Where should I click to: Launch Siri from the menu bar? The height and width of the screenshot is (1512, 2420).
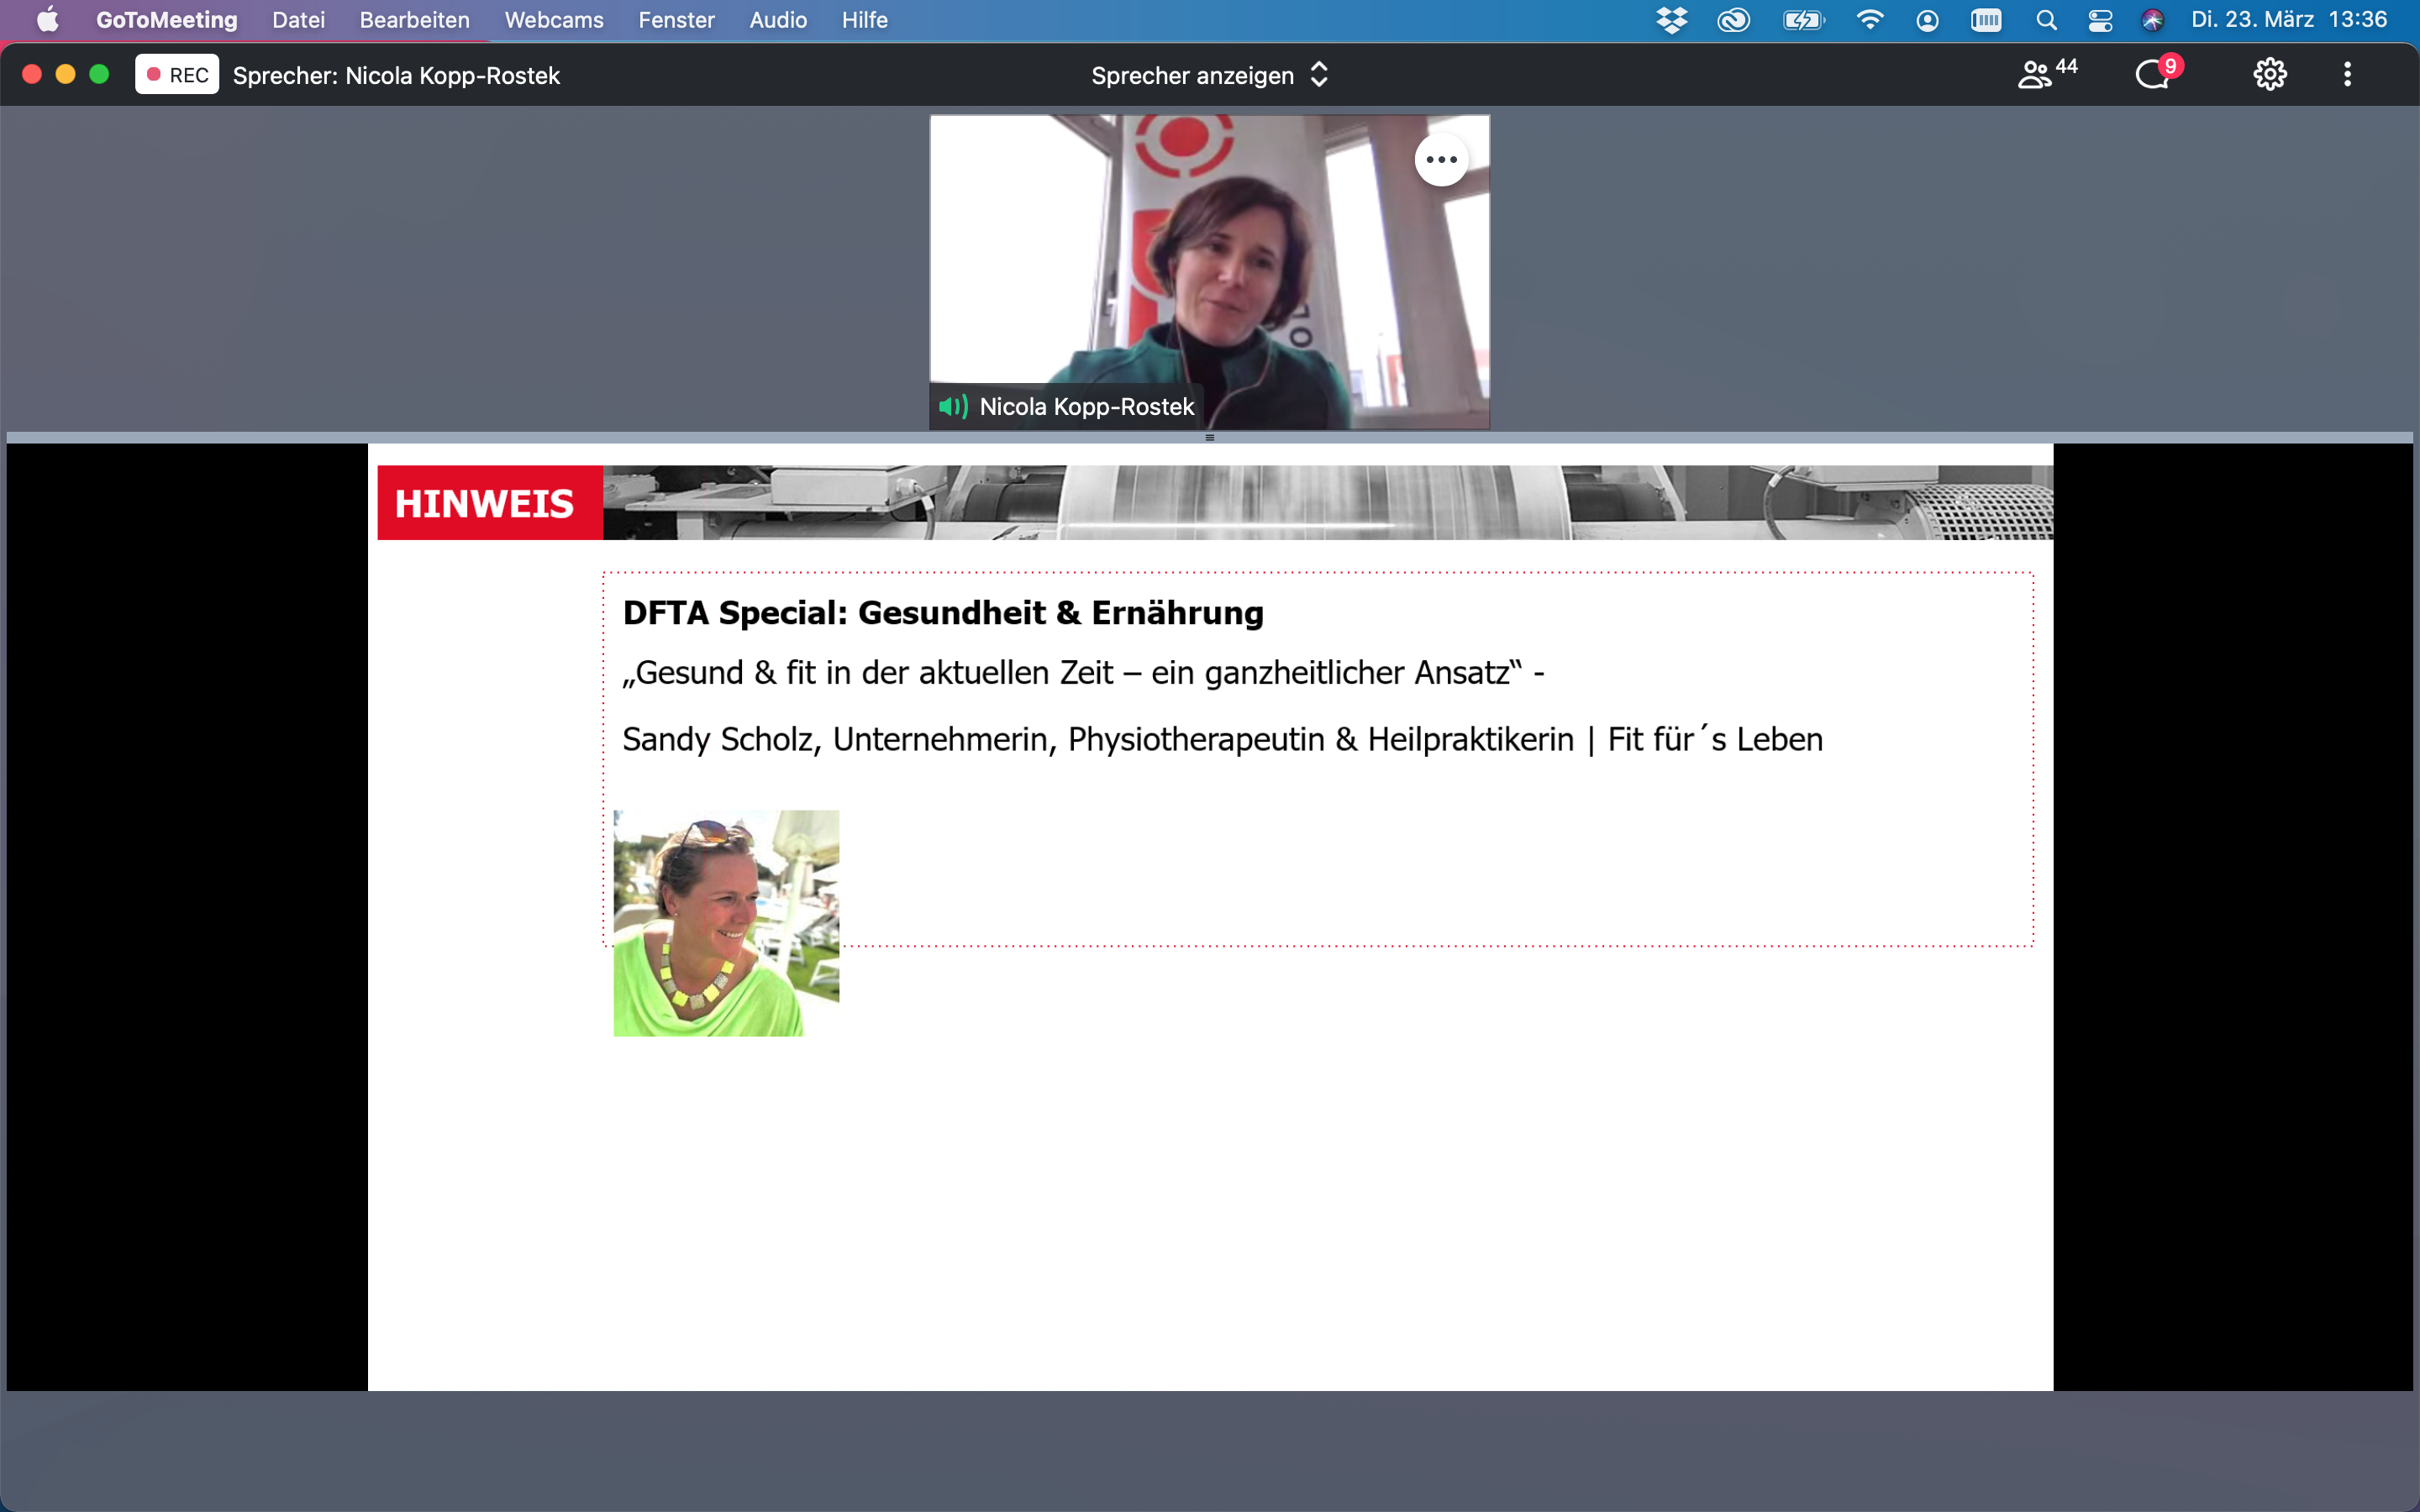(x=2153, y=20)
